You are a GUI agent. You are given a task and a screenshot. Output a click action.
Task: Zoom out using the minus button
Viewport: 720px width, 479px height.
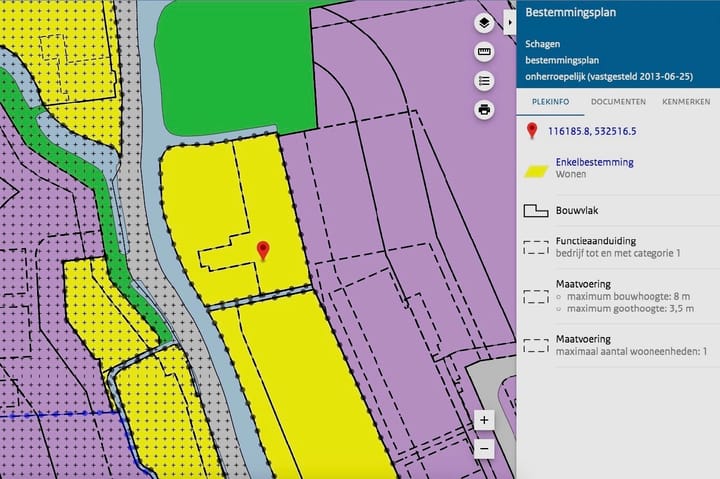(x=484, y=449)
